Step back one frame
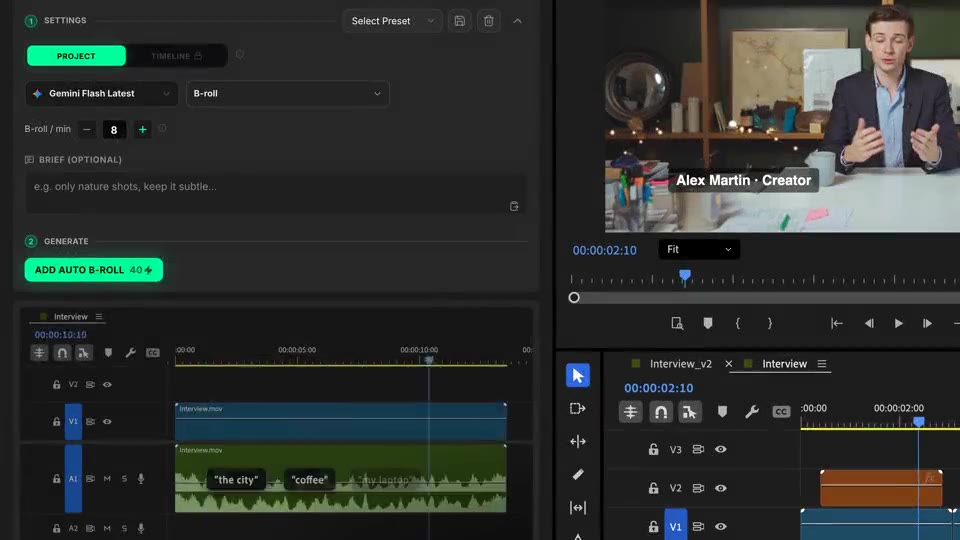 (x=869, y=323)
